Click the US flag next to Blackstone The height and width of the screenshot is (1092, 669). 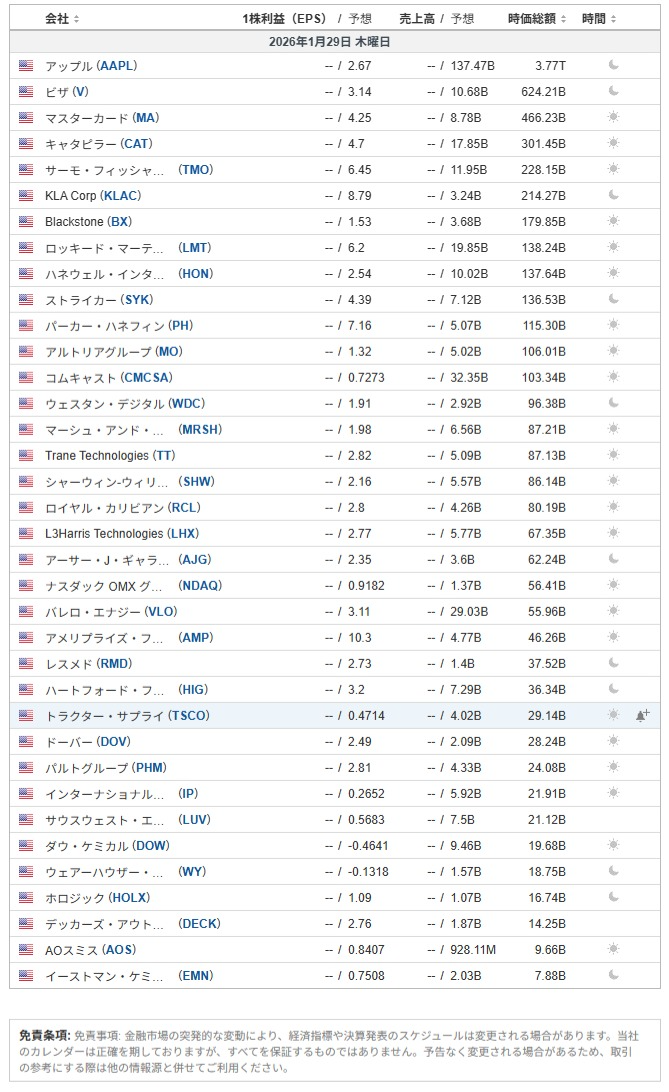pyautogui.click(x=26, y=222)
